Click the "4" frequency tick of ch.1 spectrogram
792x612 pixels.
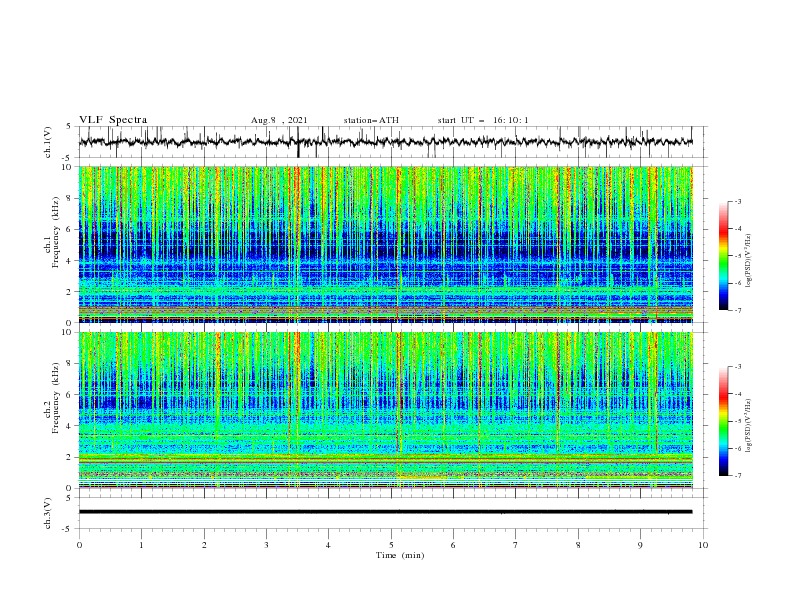pos(69,261)
